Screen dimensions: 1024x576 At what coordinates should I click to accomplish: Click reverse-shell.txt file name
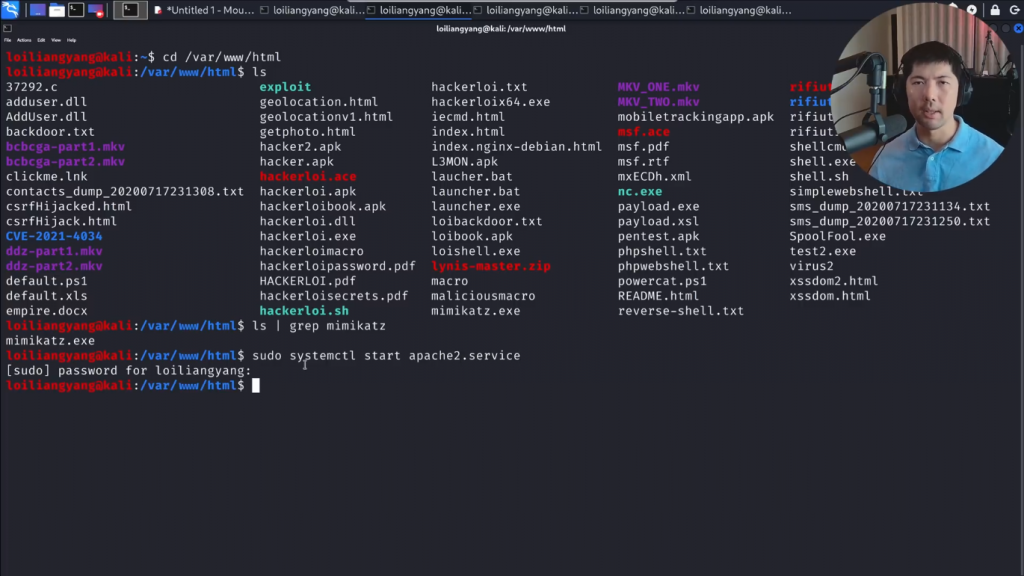click(x=680, y=311)
